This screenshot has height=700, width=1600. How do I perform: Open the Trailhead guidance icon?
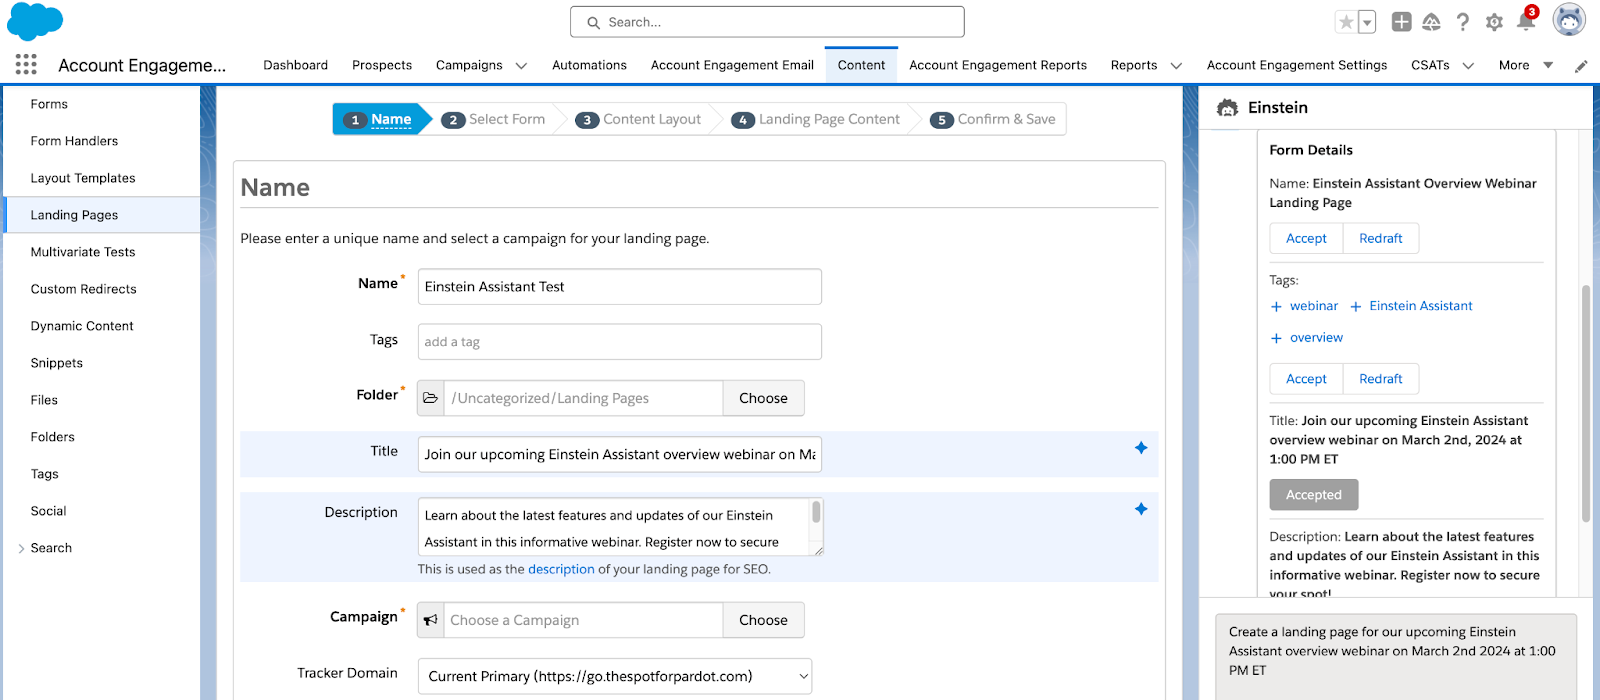click(1431, 22)
